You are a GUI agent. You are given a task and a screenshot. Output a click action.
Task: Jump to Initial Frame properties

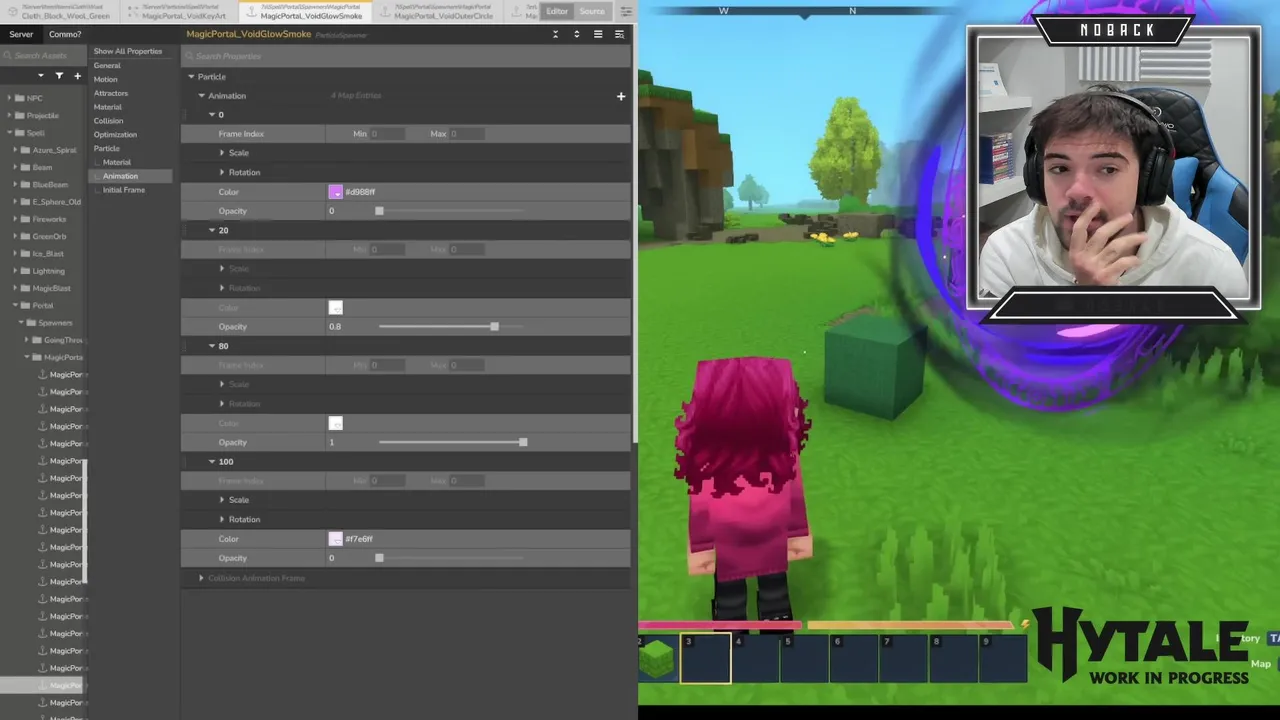[x=123, y=190]
